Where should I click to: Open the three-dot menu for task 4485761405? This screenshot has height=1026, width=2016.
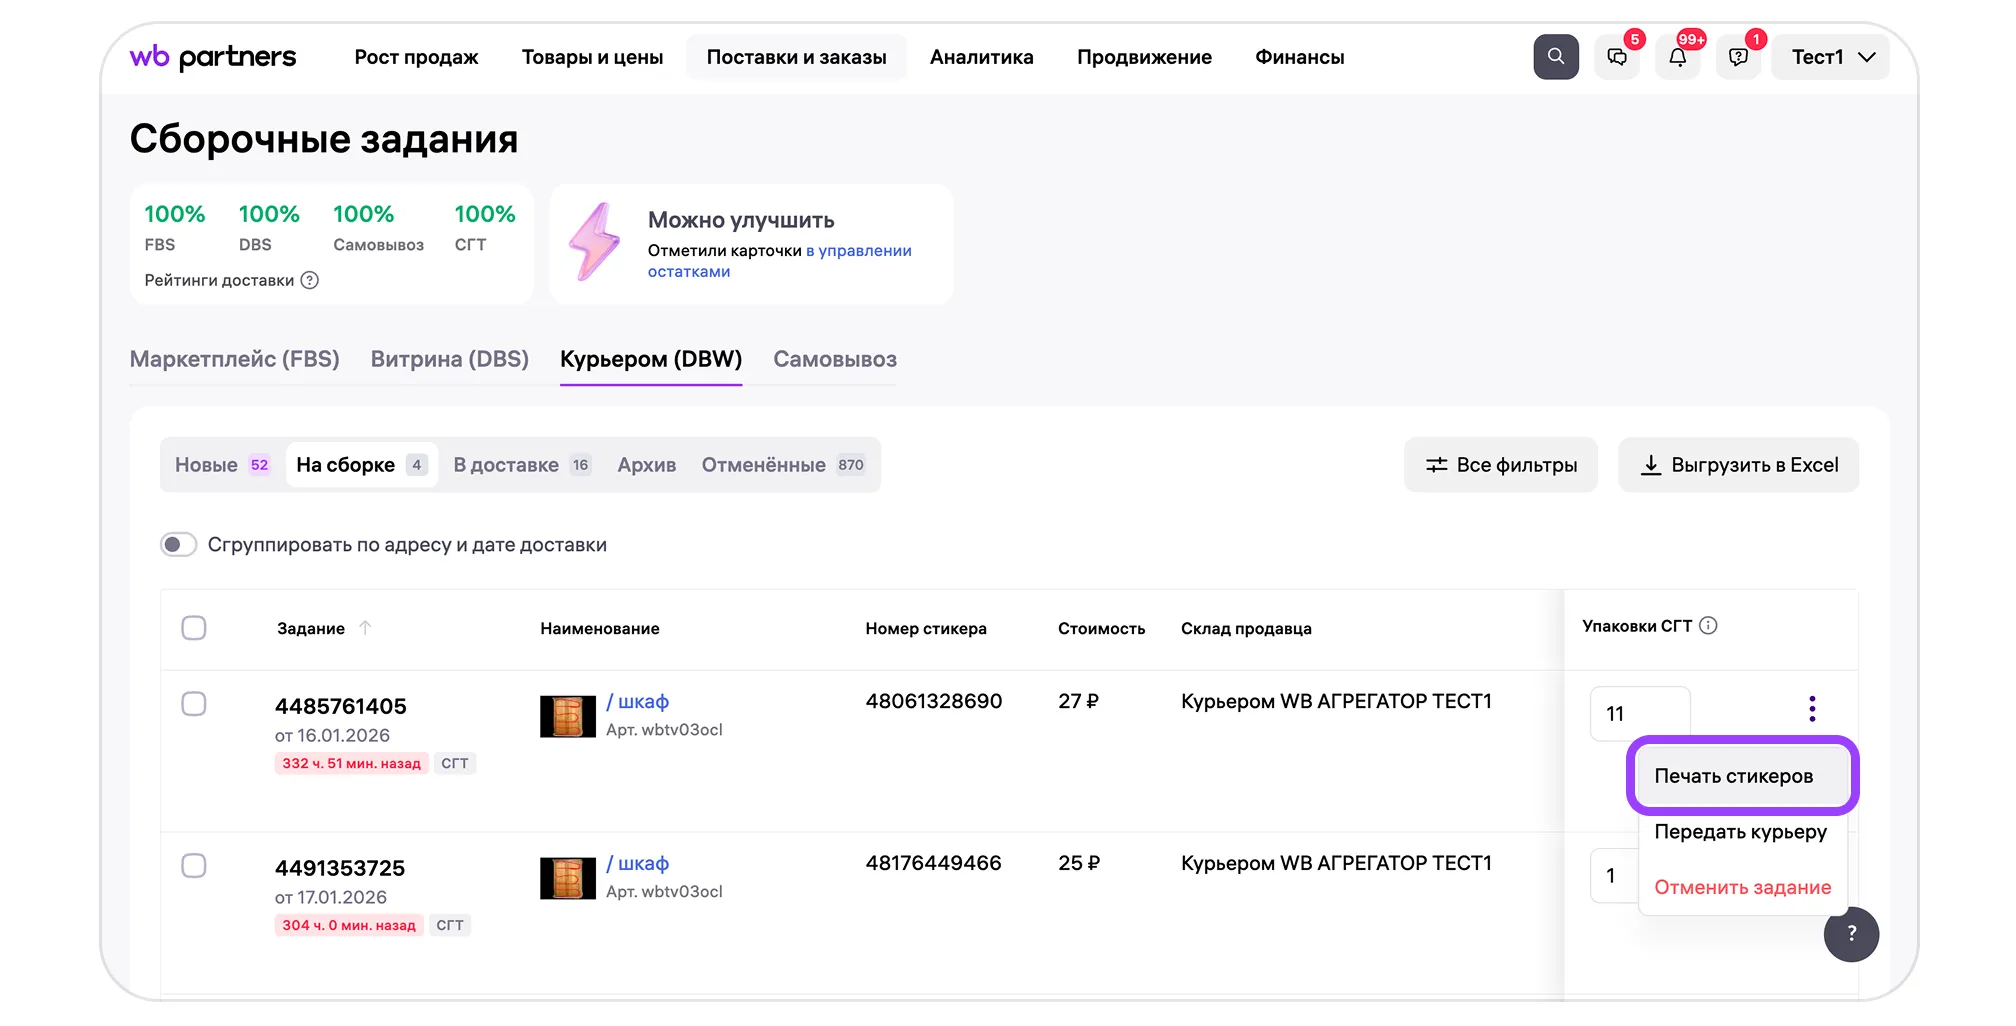click(1811, 709)
